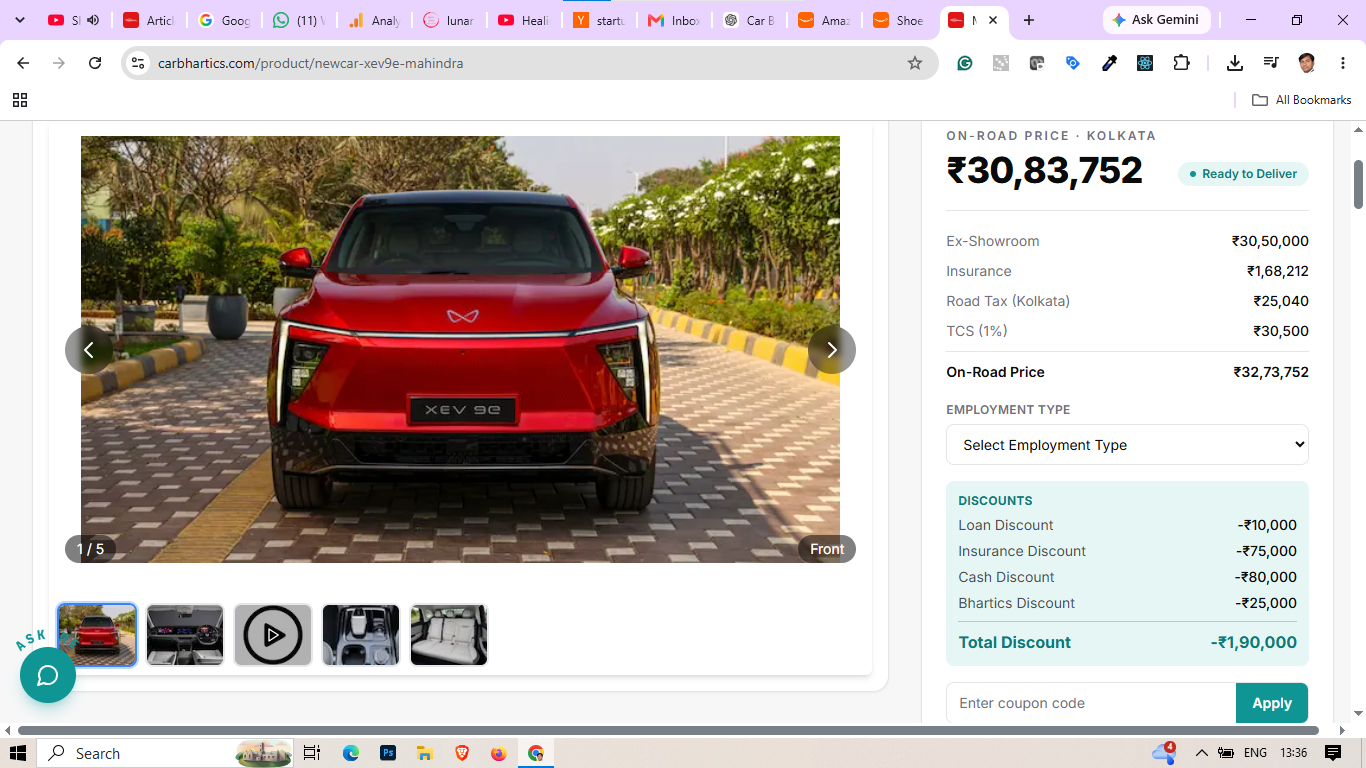Close the active carbhartics tab

click(993, 20)
